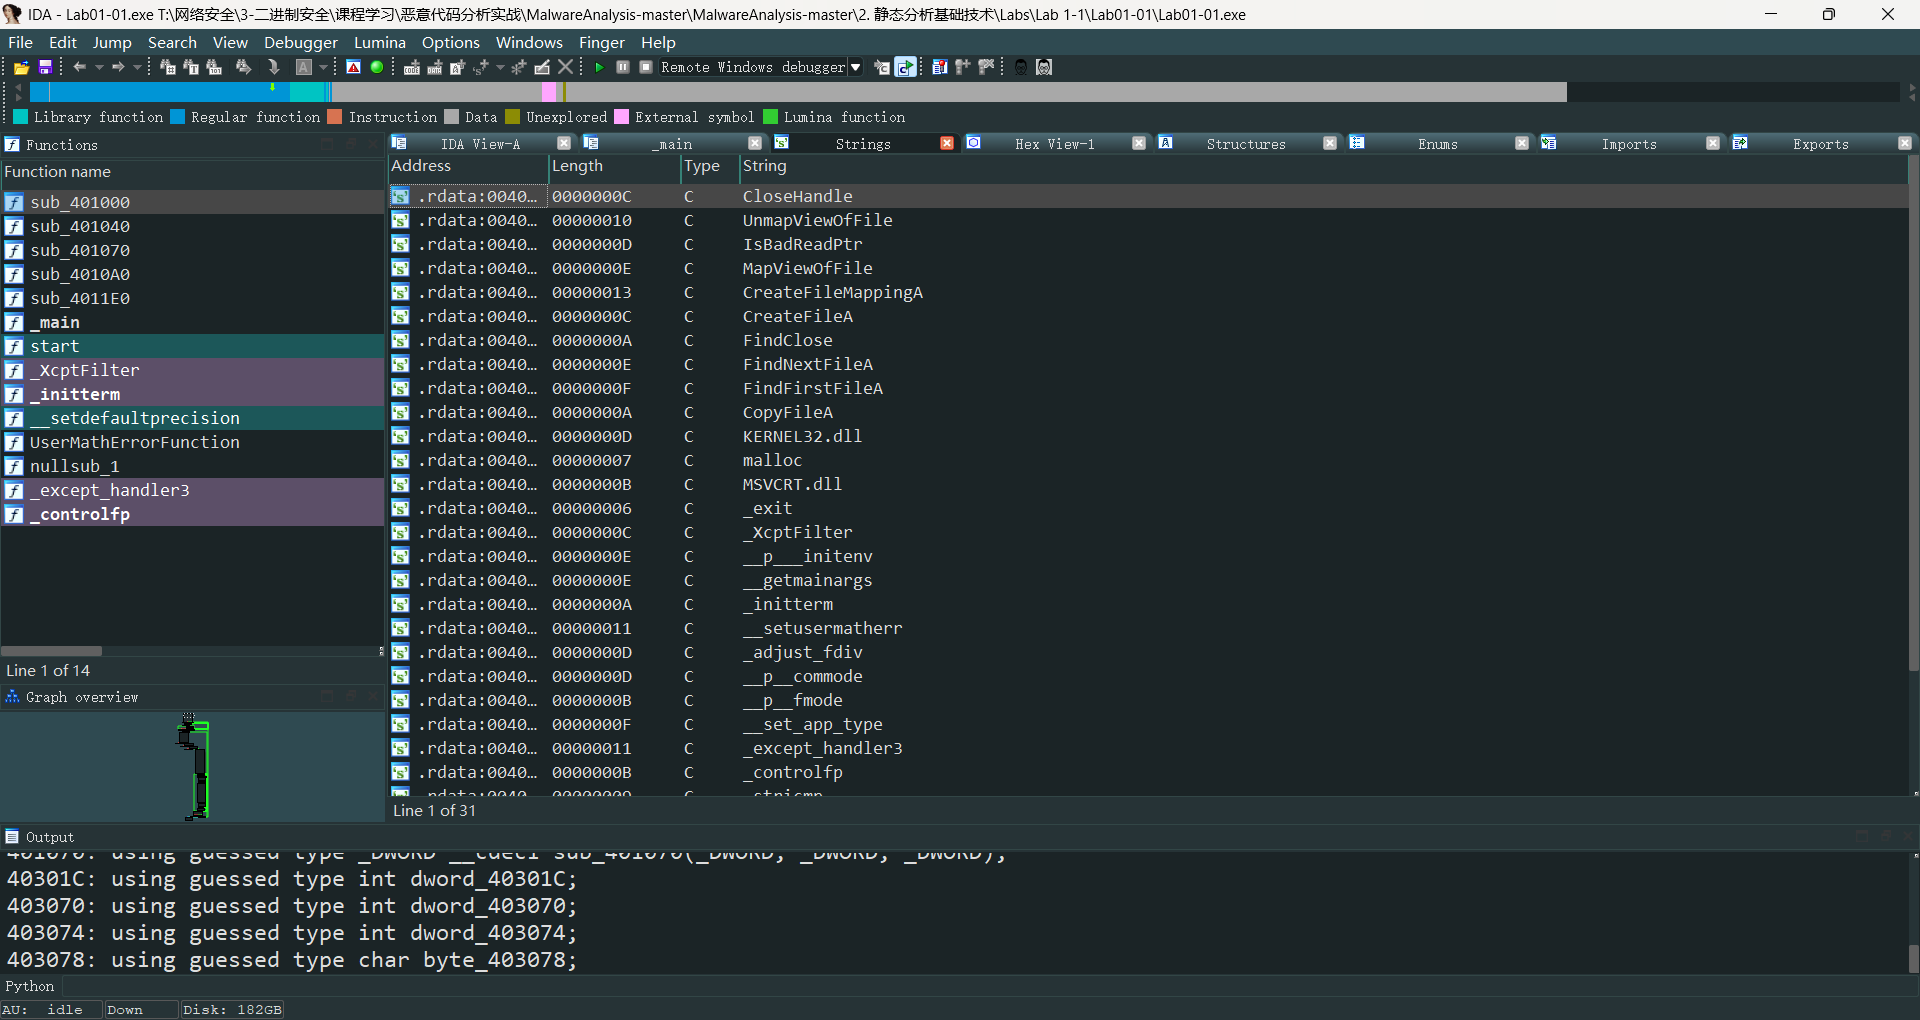This screenshot has width=1920, height=1020.
Task: Click the Function name column header
Action: (x=192, y=172)
